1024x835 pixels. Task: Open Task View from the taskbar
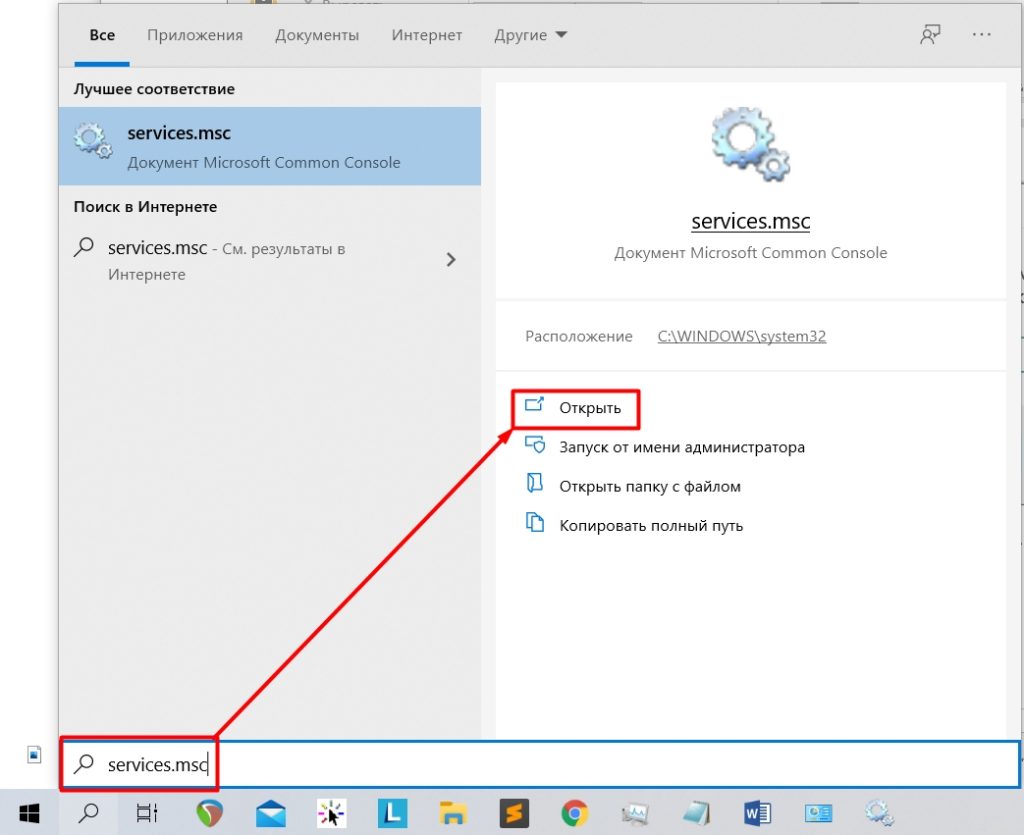[147, 812]
